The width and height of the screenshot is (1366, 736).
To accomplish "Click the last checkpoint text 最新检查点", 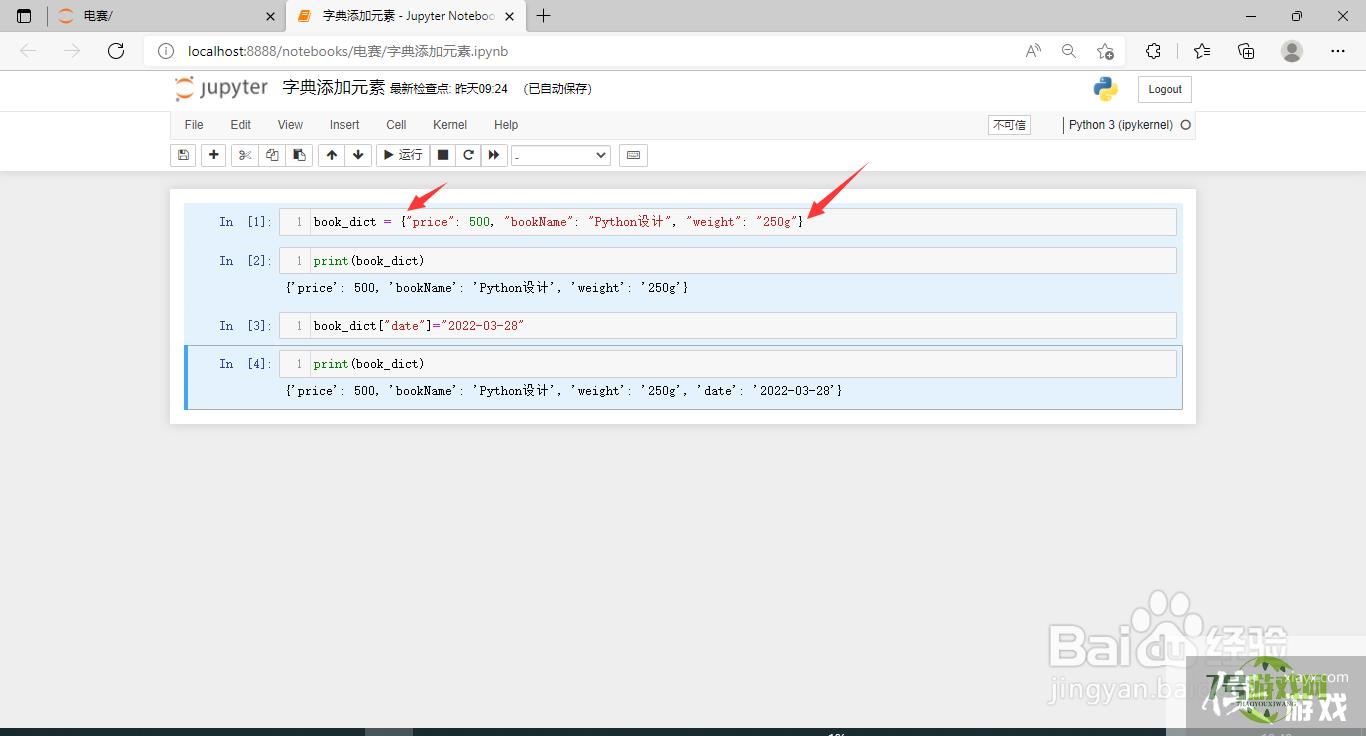I will coord(449,89).
